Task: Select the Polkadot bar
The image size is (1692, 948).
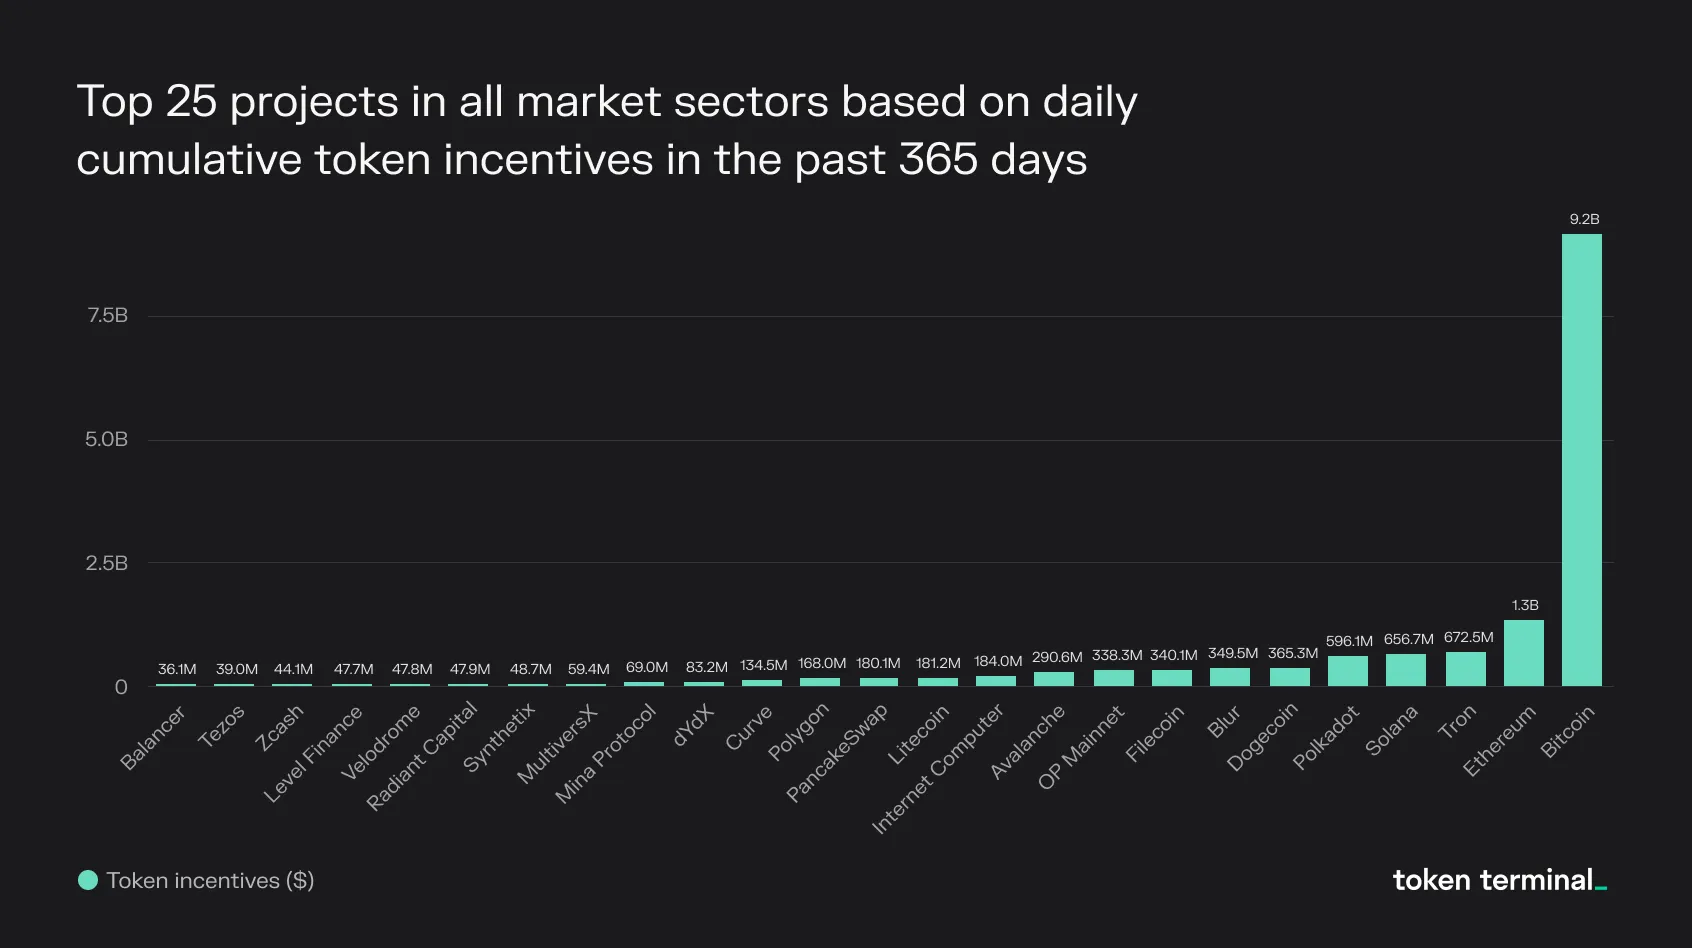Action: tap(1348, 671)
